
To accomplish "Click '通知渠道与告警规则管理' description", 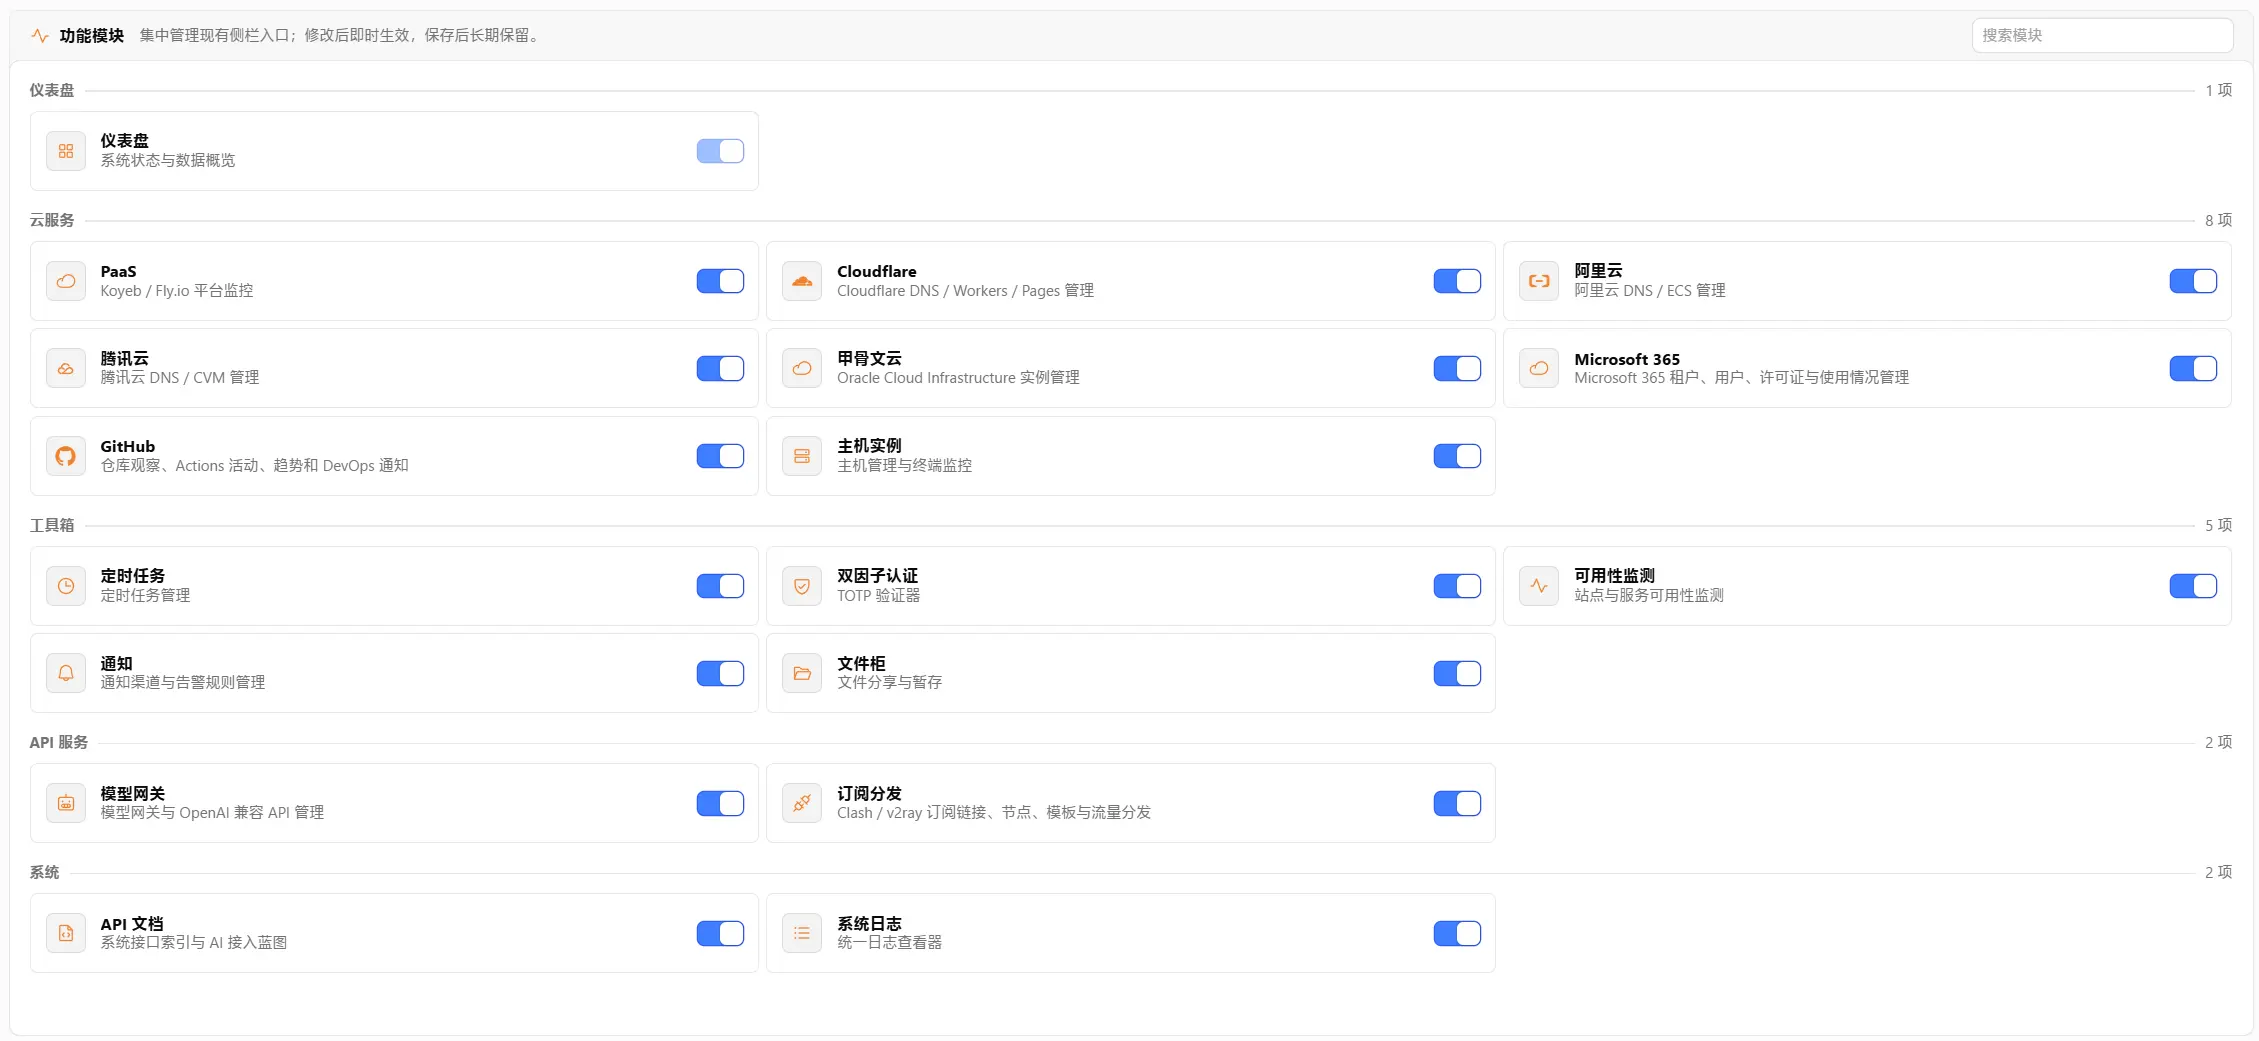I will 183,683.
